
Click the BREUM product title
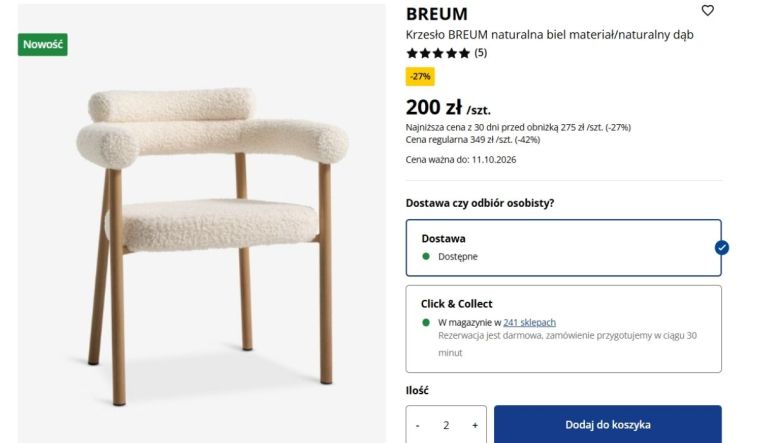437,14
